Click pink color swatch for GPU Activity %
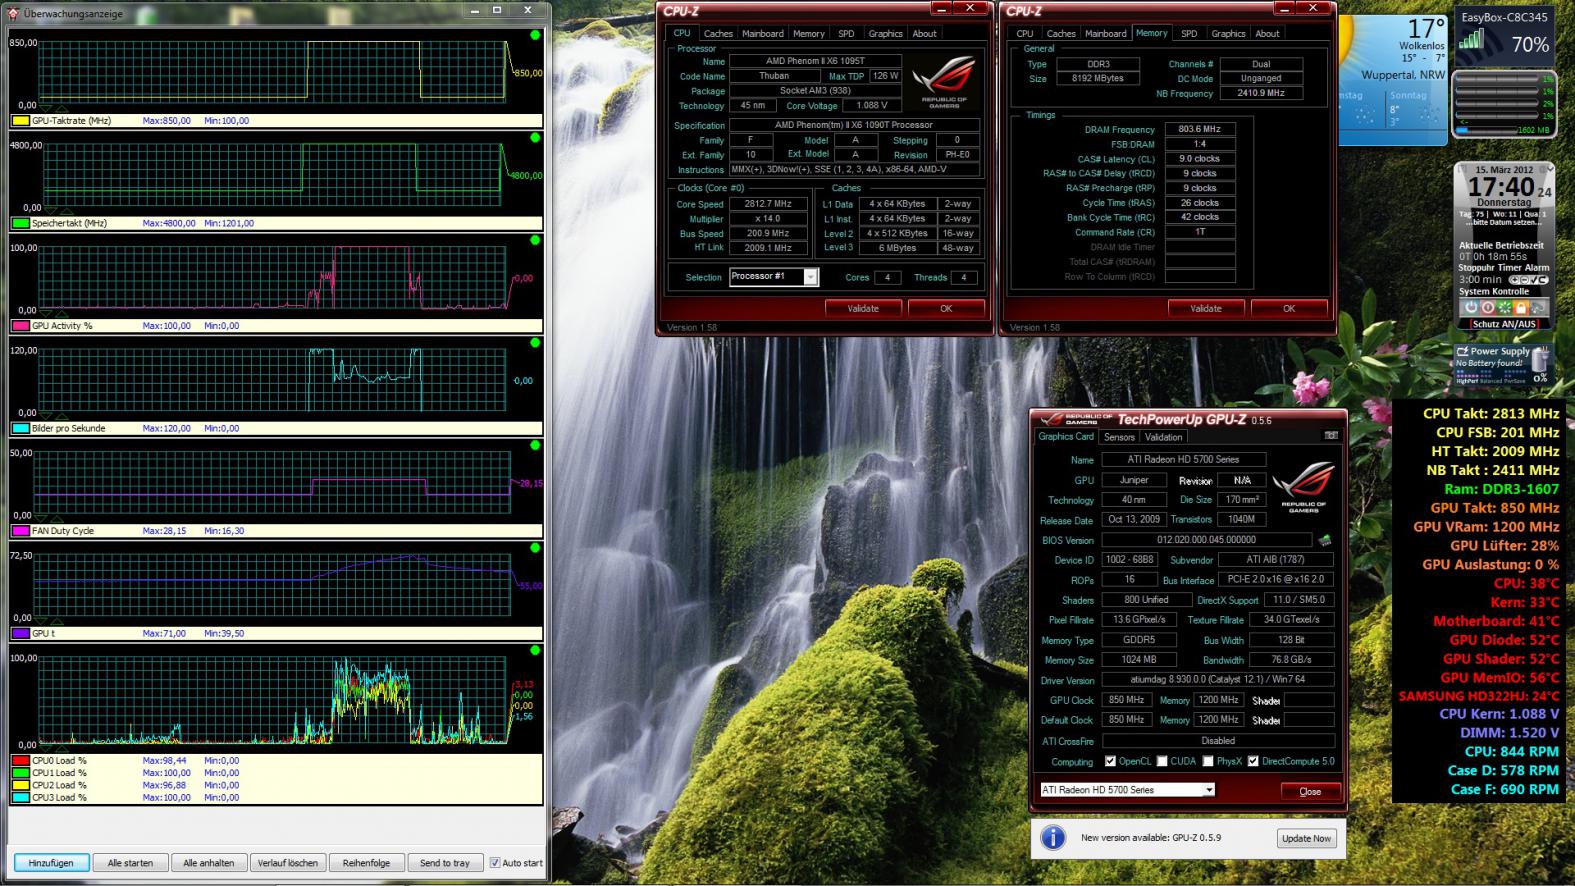The height and width of the screenshot is (886, 1575). tap(20, 326)
